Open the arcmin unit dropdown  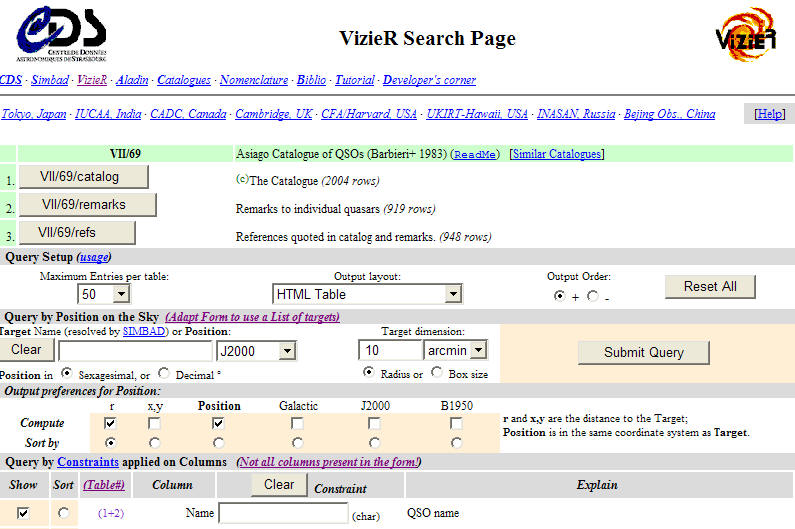coord(477,350)
